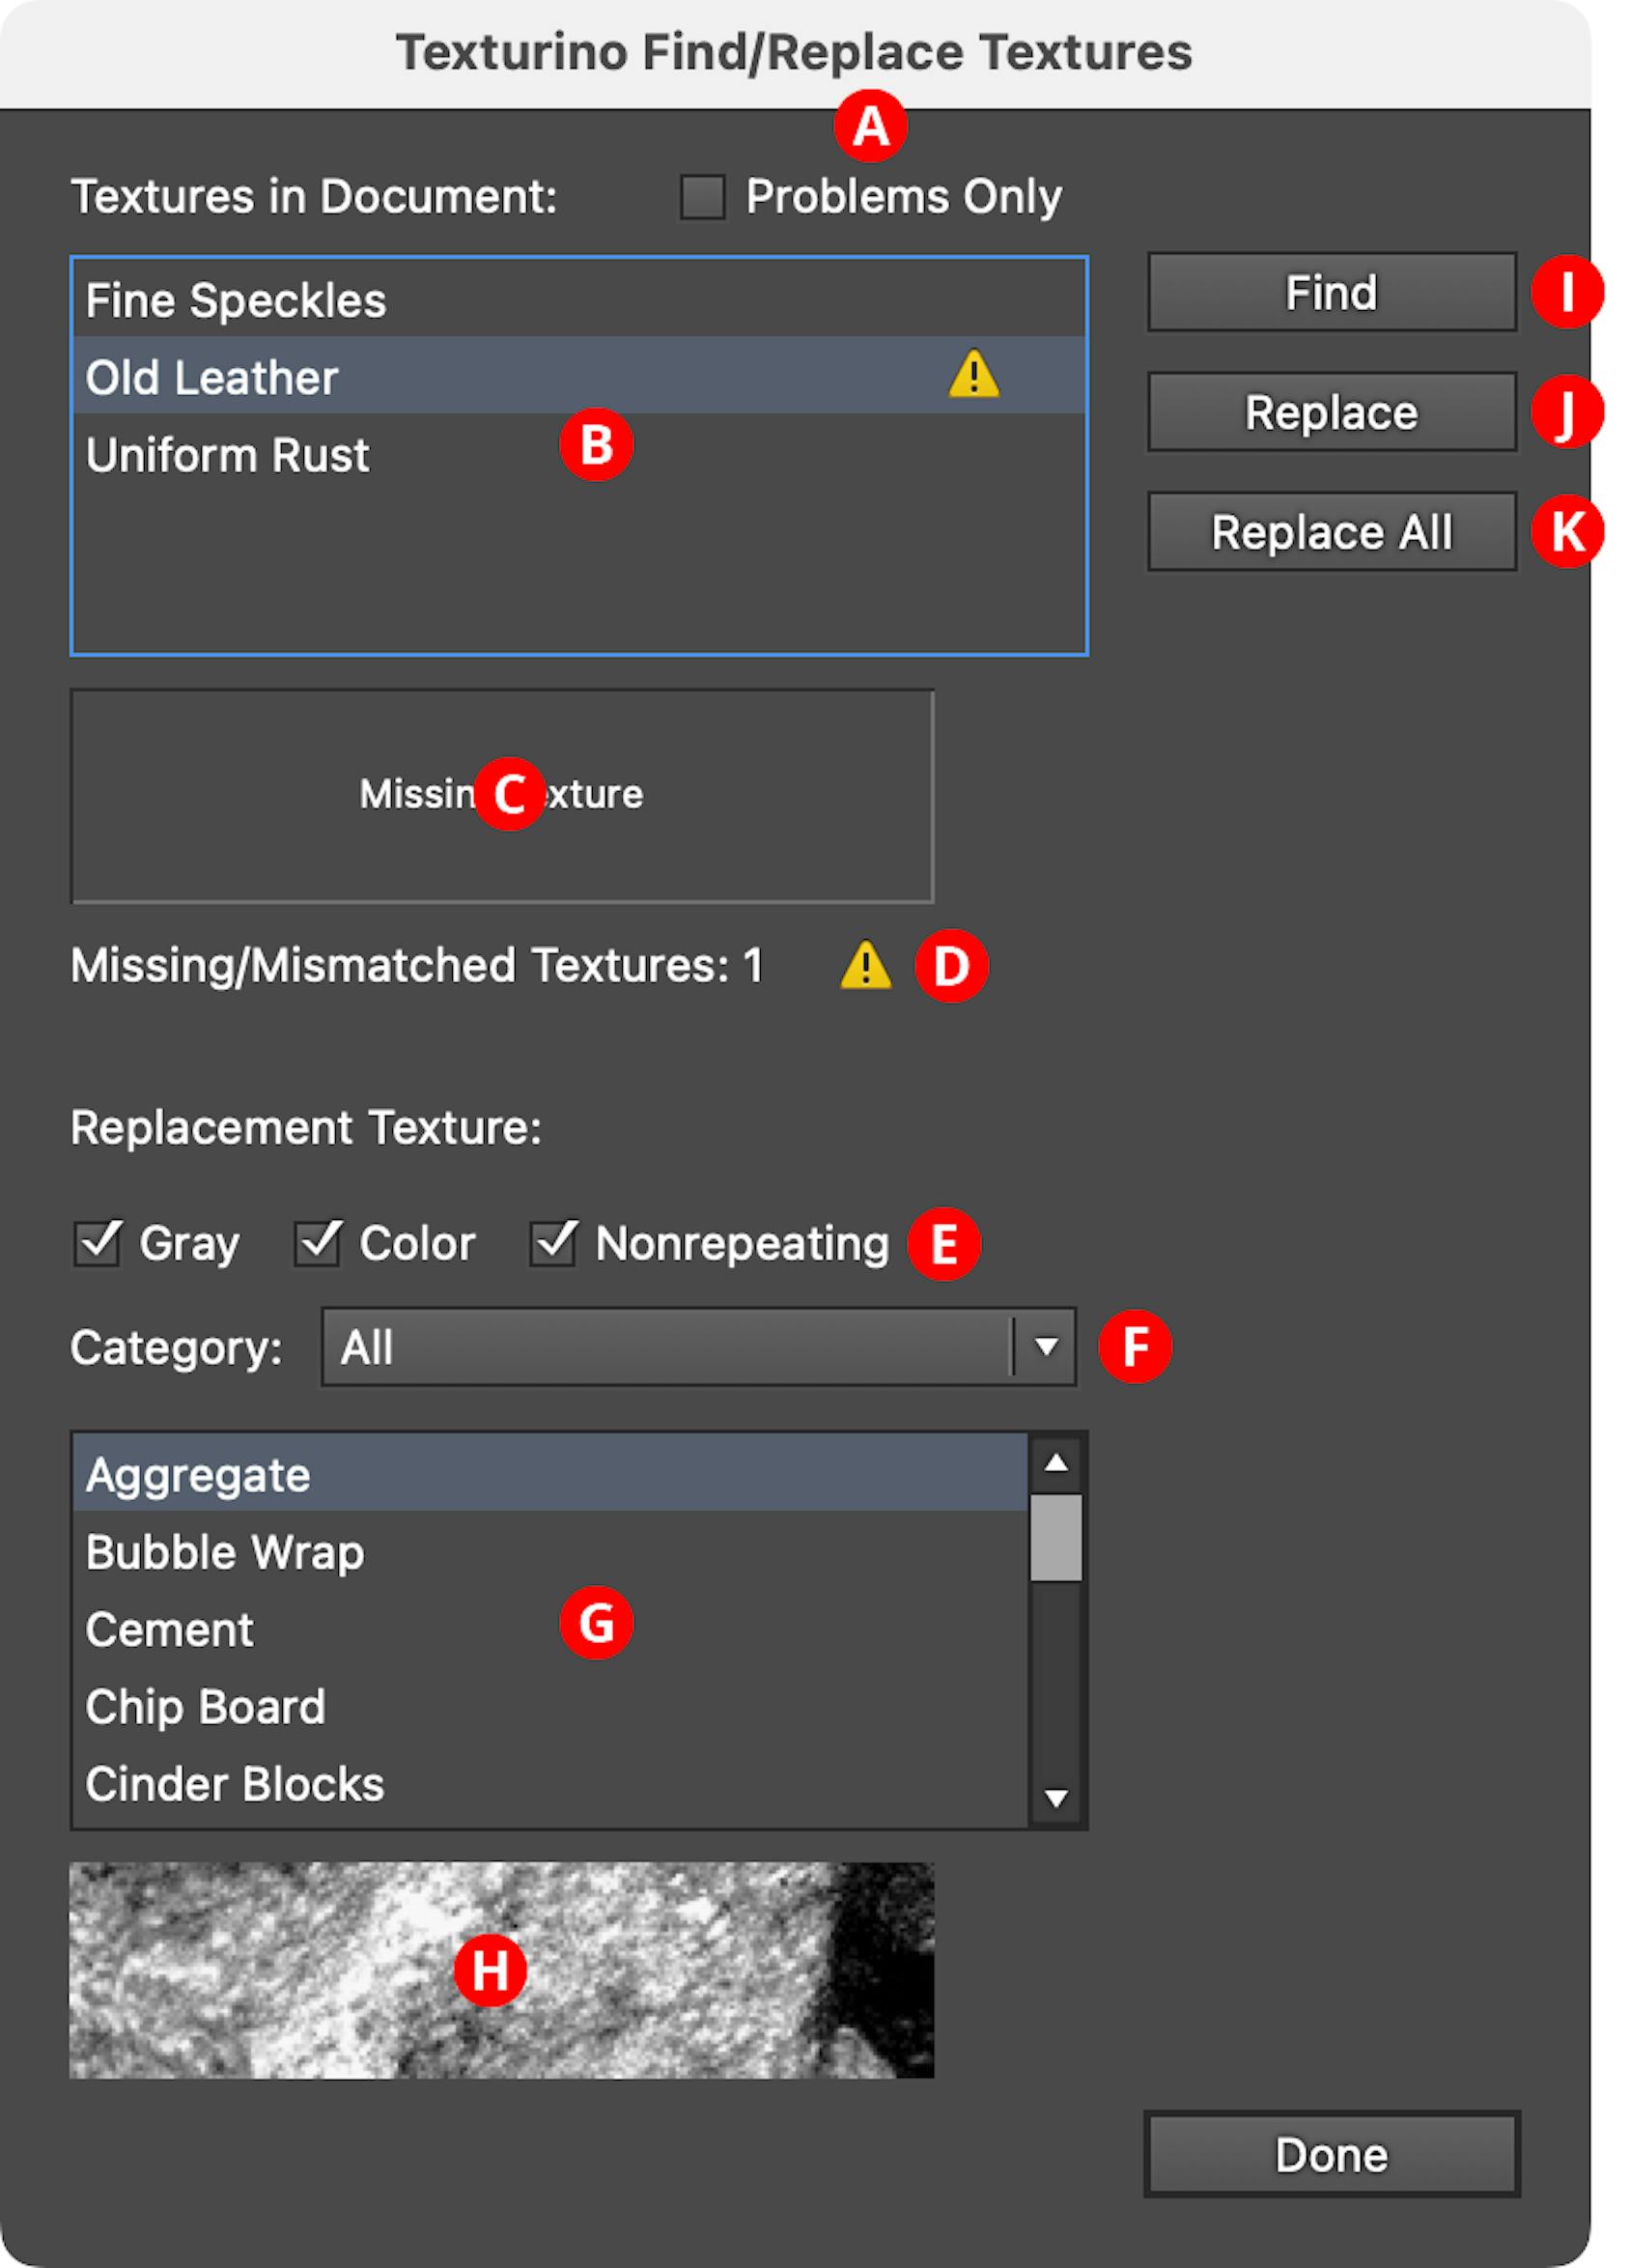This screenshot has width=1630, height=2268.
Task: Click Done to close the dialog
Action: (1330, 2153)
